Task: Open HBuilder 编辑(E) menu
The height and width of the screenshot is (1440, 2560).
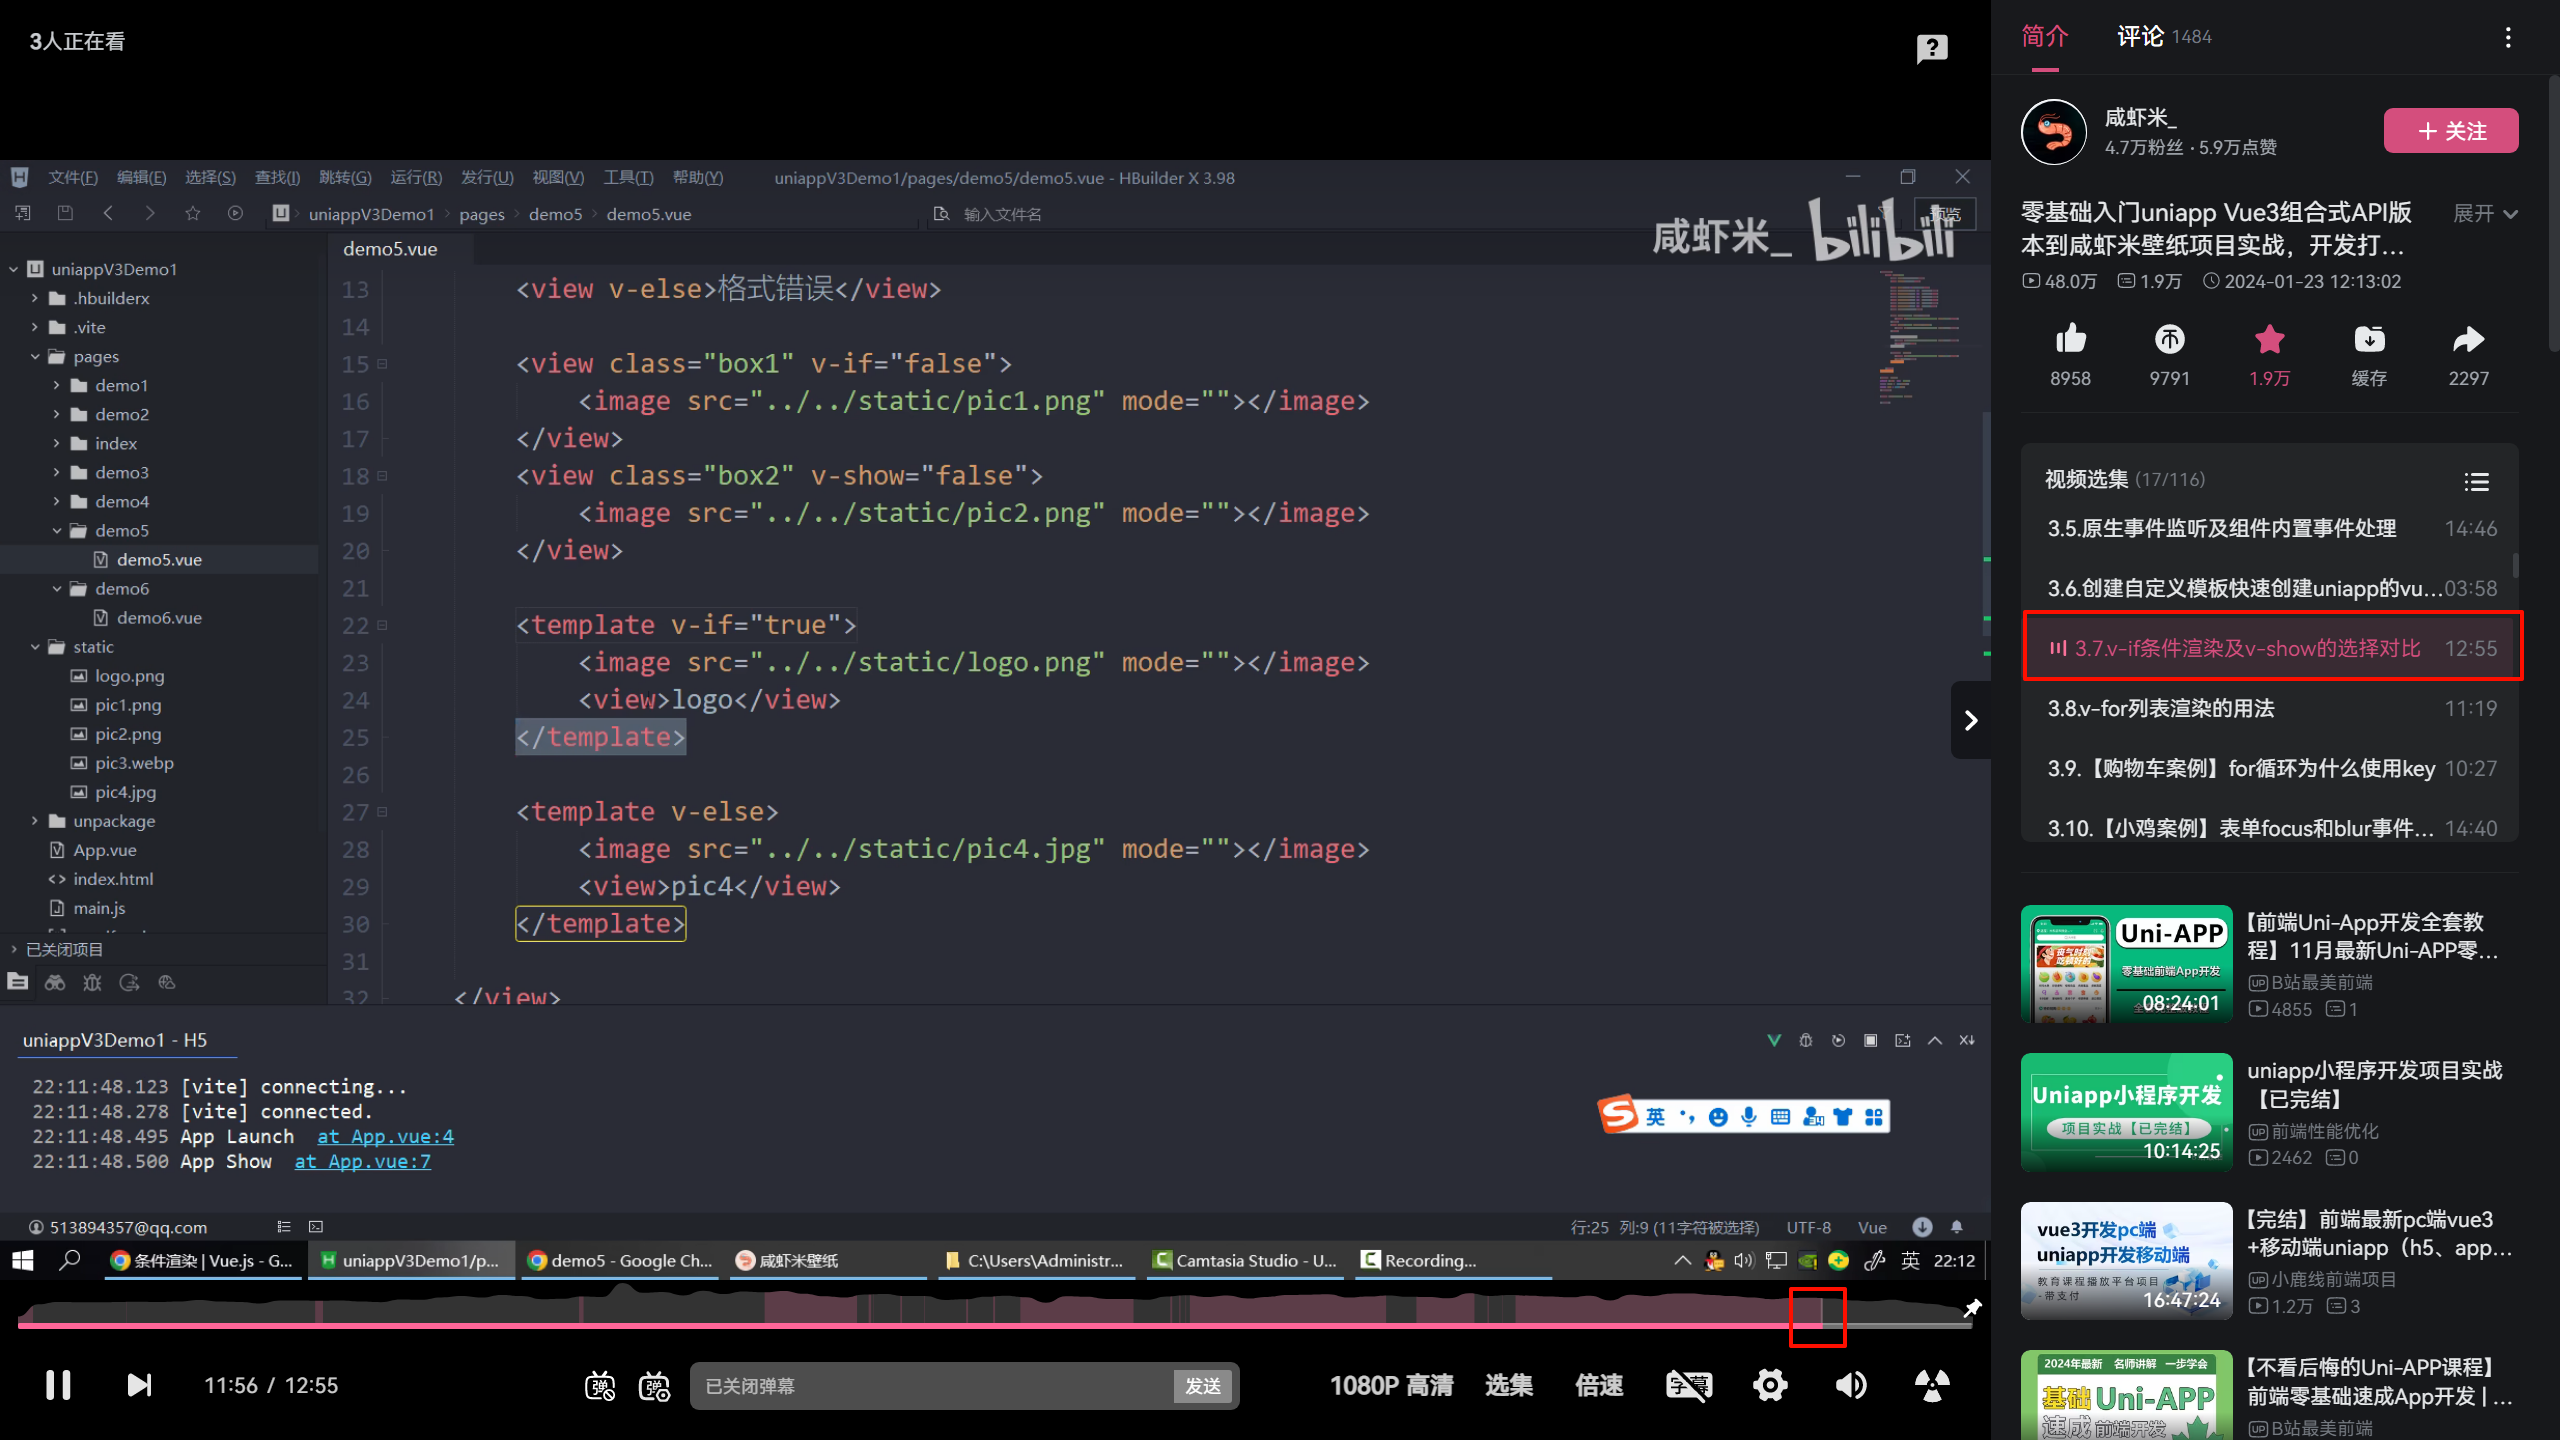Action: [x=141, y=177]
